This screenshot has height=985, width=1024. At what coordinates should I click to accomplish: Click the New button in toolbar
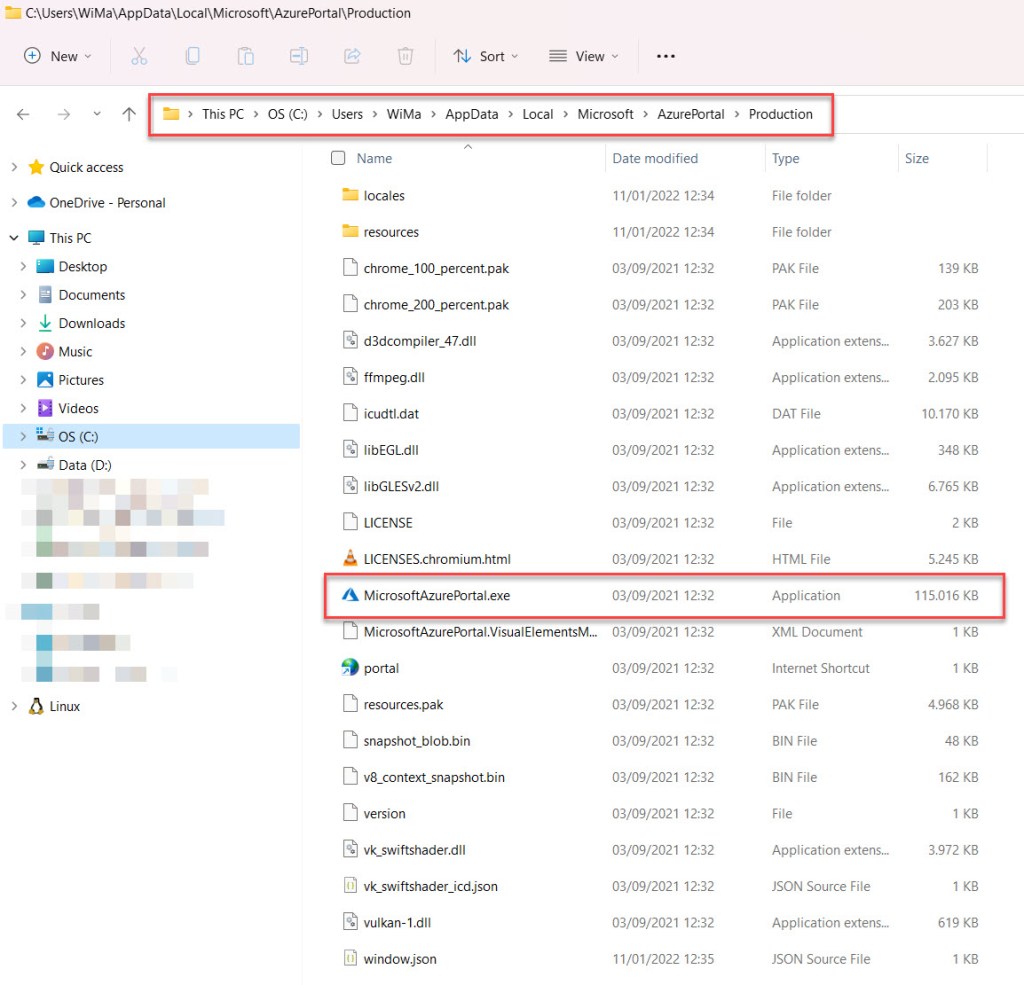(x=58, y=56)
